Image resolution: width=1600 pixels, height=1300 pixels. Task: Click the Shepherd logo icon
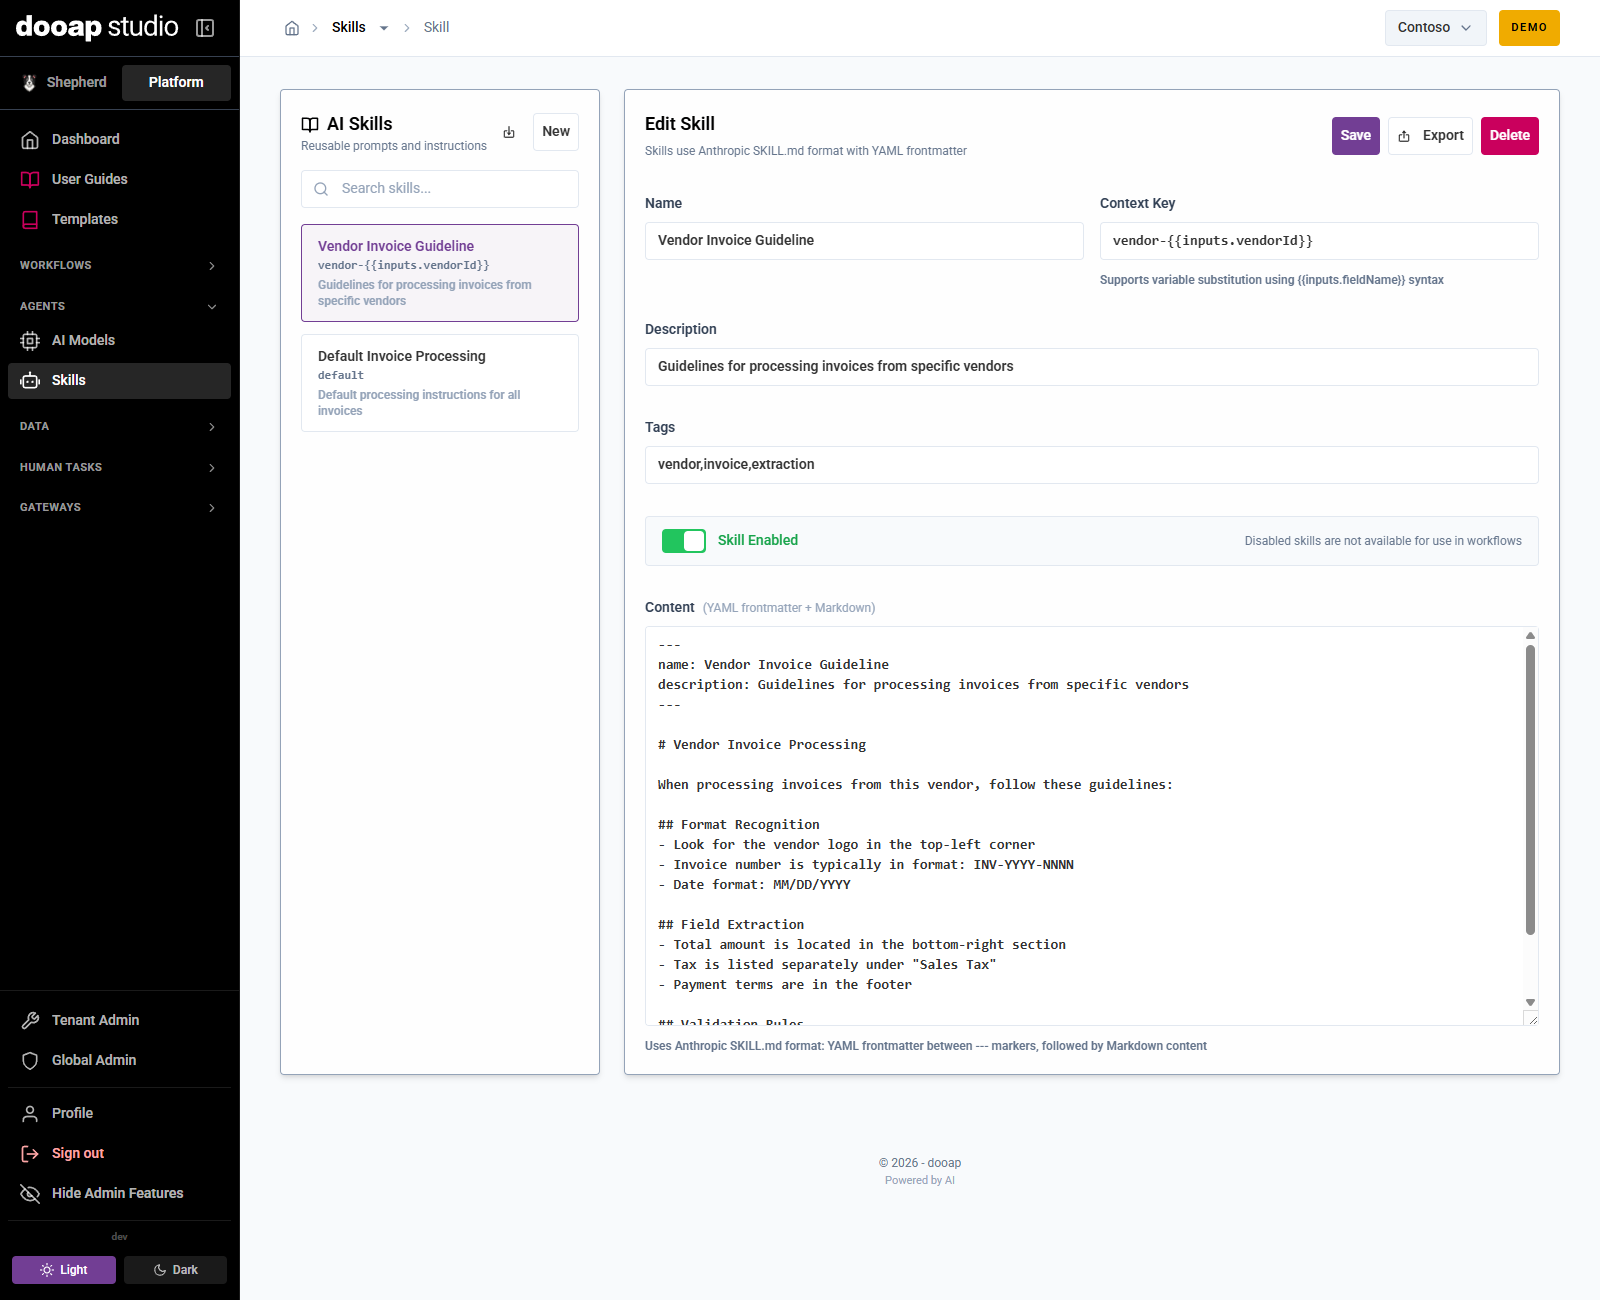pos(29,83)
